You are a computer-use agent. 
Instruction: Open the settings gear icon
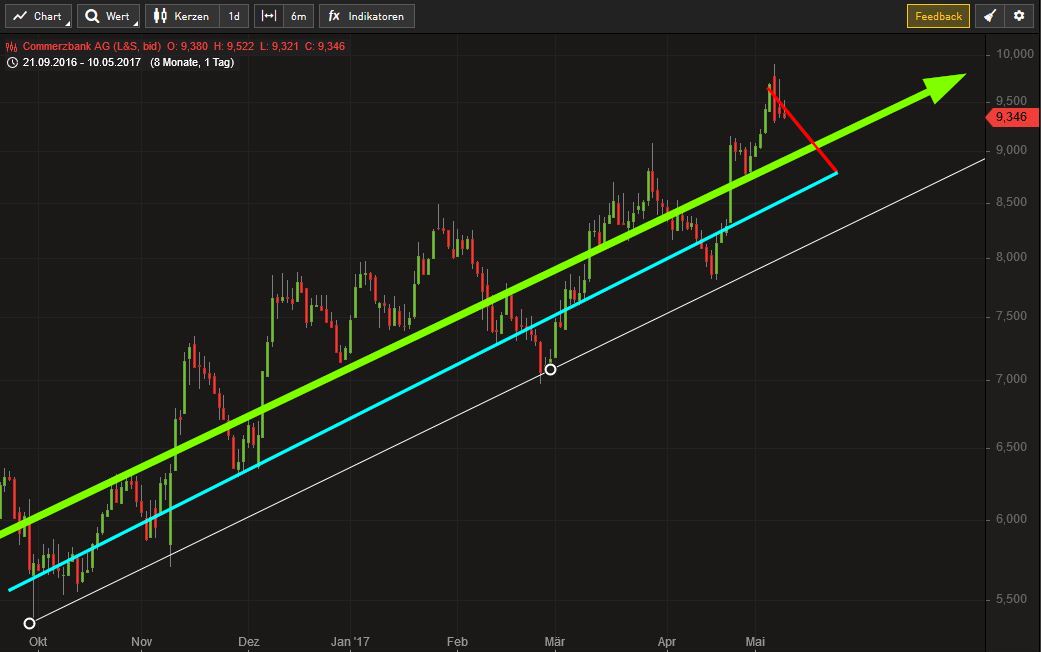1019,16
